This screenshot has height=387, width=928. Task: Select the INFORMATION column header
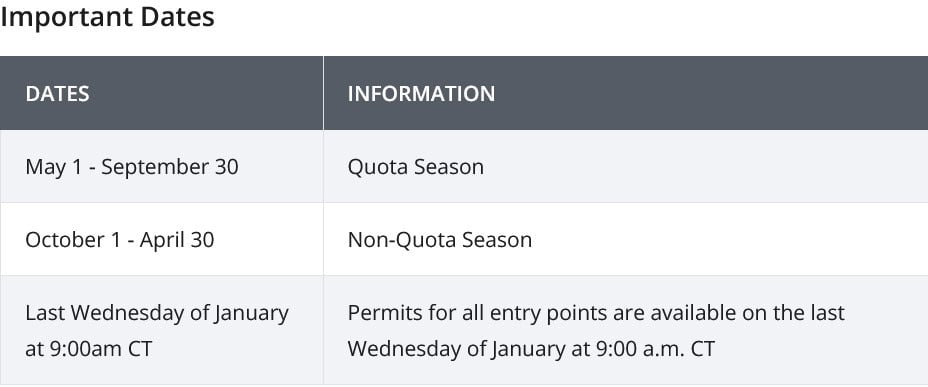click(421, 94)
